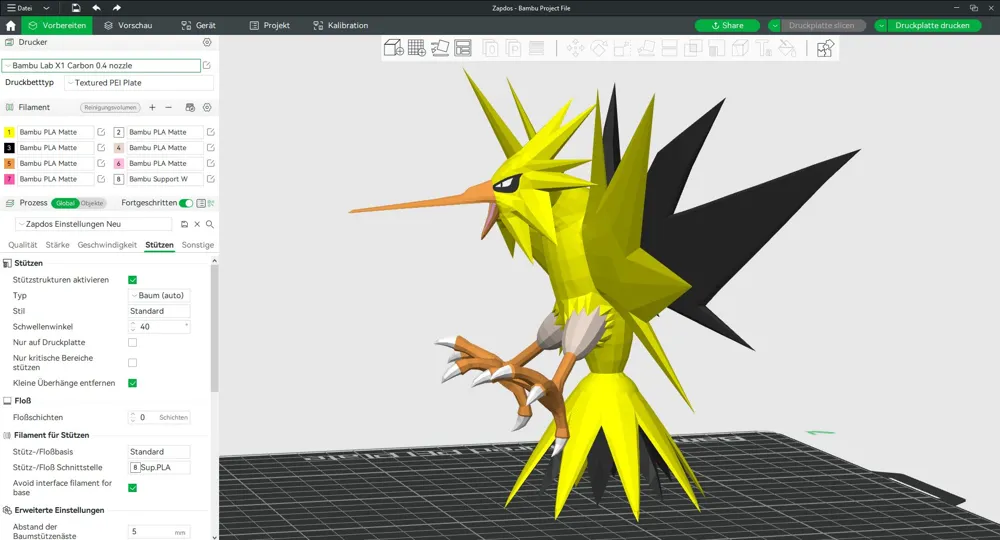Arrange all objects using the toolbar icon
1000x540 pixels.
463,48
